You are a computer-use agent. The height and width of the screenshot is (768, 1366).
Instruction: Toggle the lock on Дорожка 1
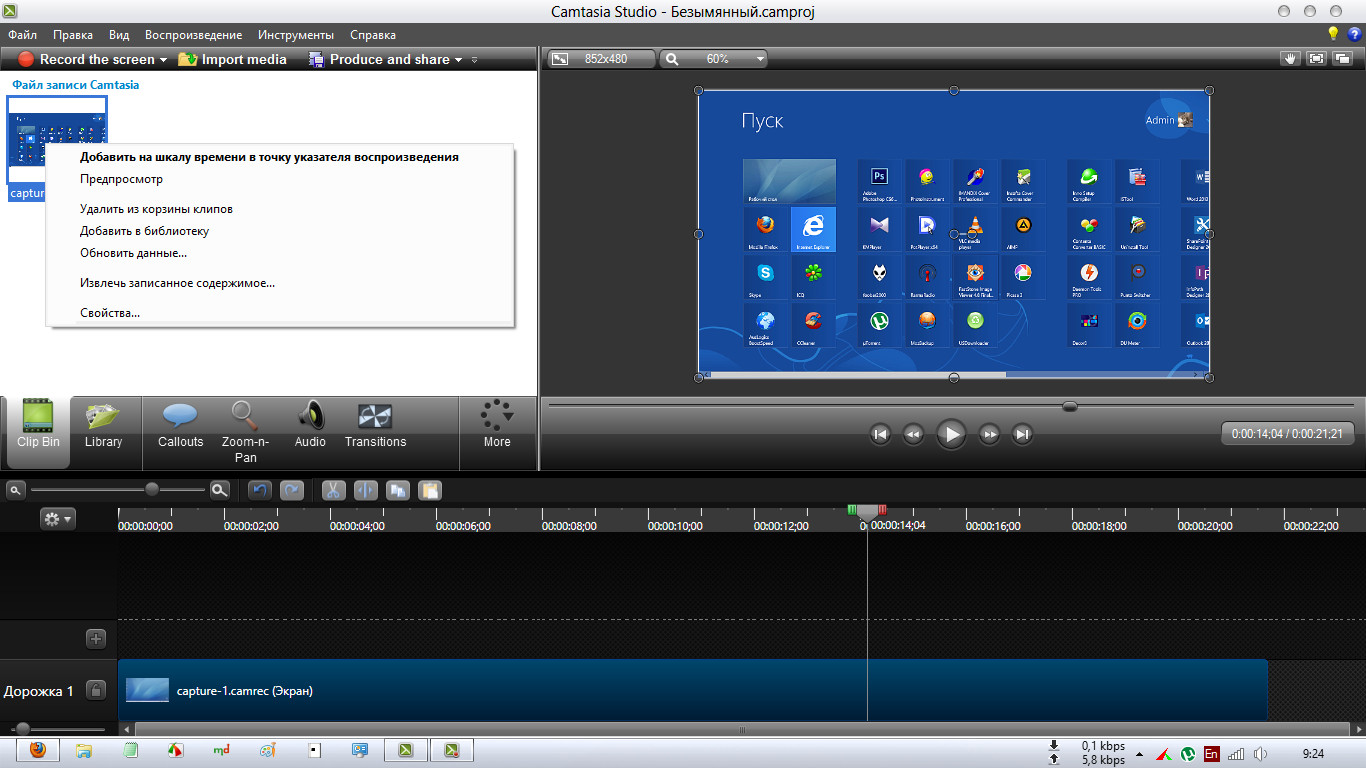[96, 690]
